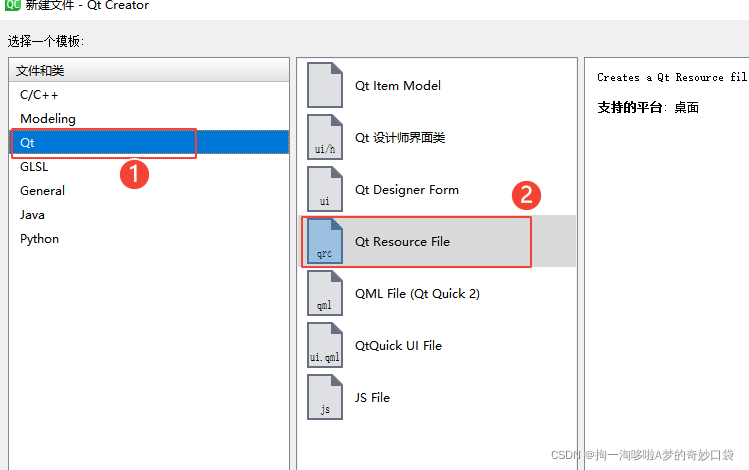The height and width of the screenshot is (470, 749).
Task: Choose the QML File (Qt Quick 2) template
Action: [437, 293]
